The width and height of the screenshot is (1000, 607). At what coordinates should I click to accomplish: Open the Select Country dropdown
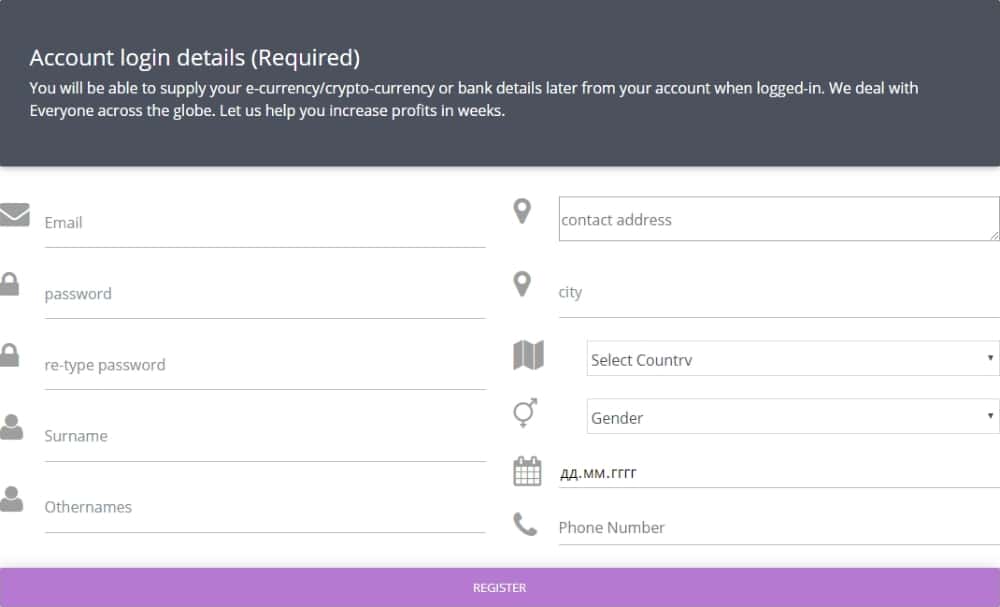[x=792, y=359]
